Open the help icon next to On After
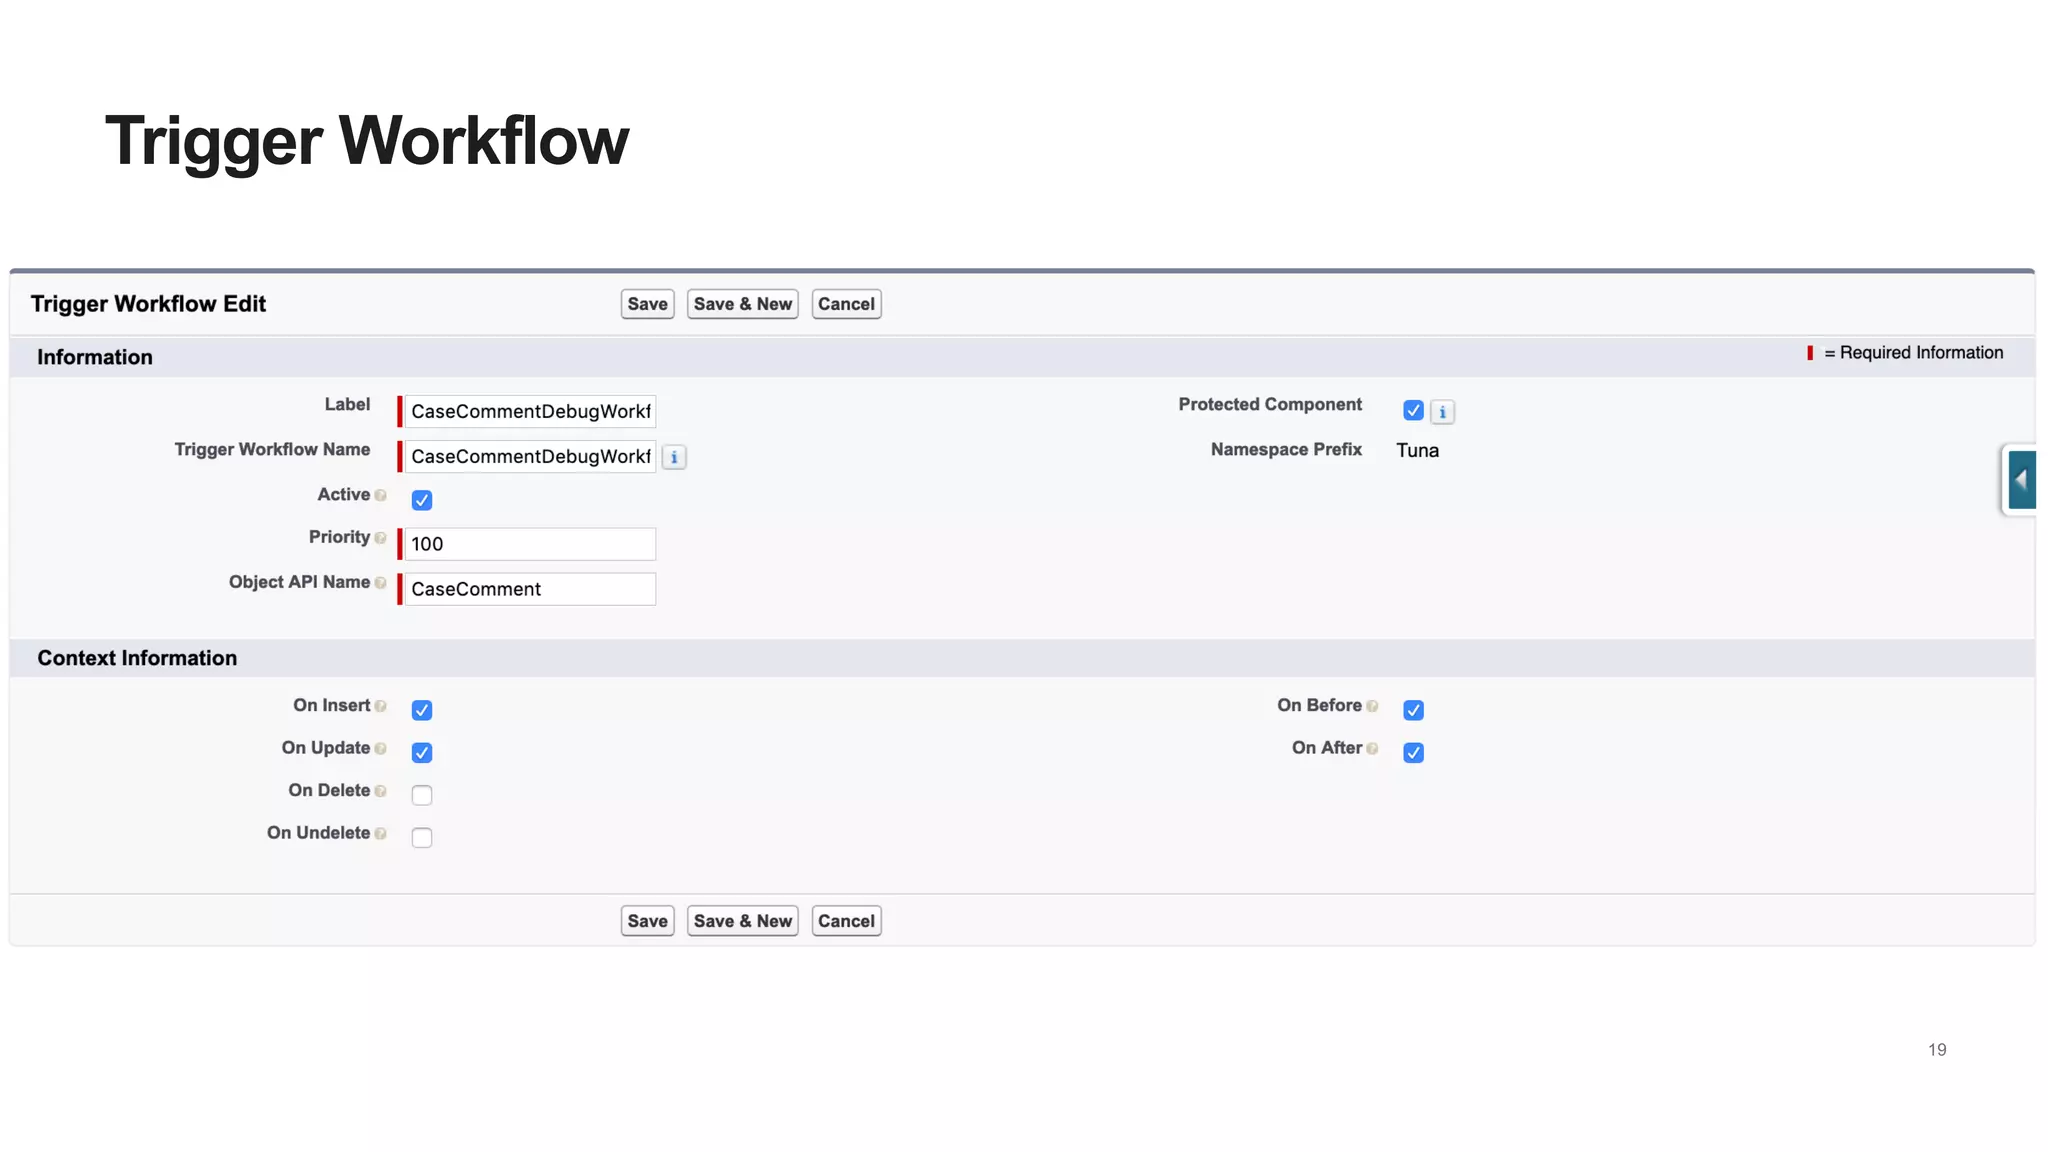The height and width of the screenshot is (1152, 2048). (x=1372, y=748)
